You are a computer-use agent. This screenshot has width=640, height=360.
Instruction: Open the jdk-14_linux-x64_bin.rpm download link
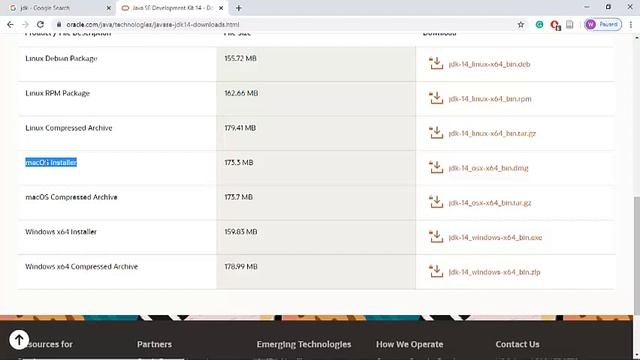point(490,99)
